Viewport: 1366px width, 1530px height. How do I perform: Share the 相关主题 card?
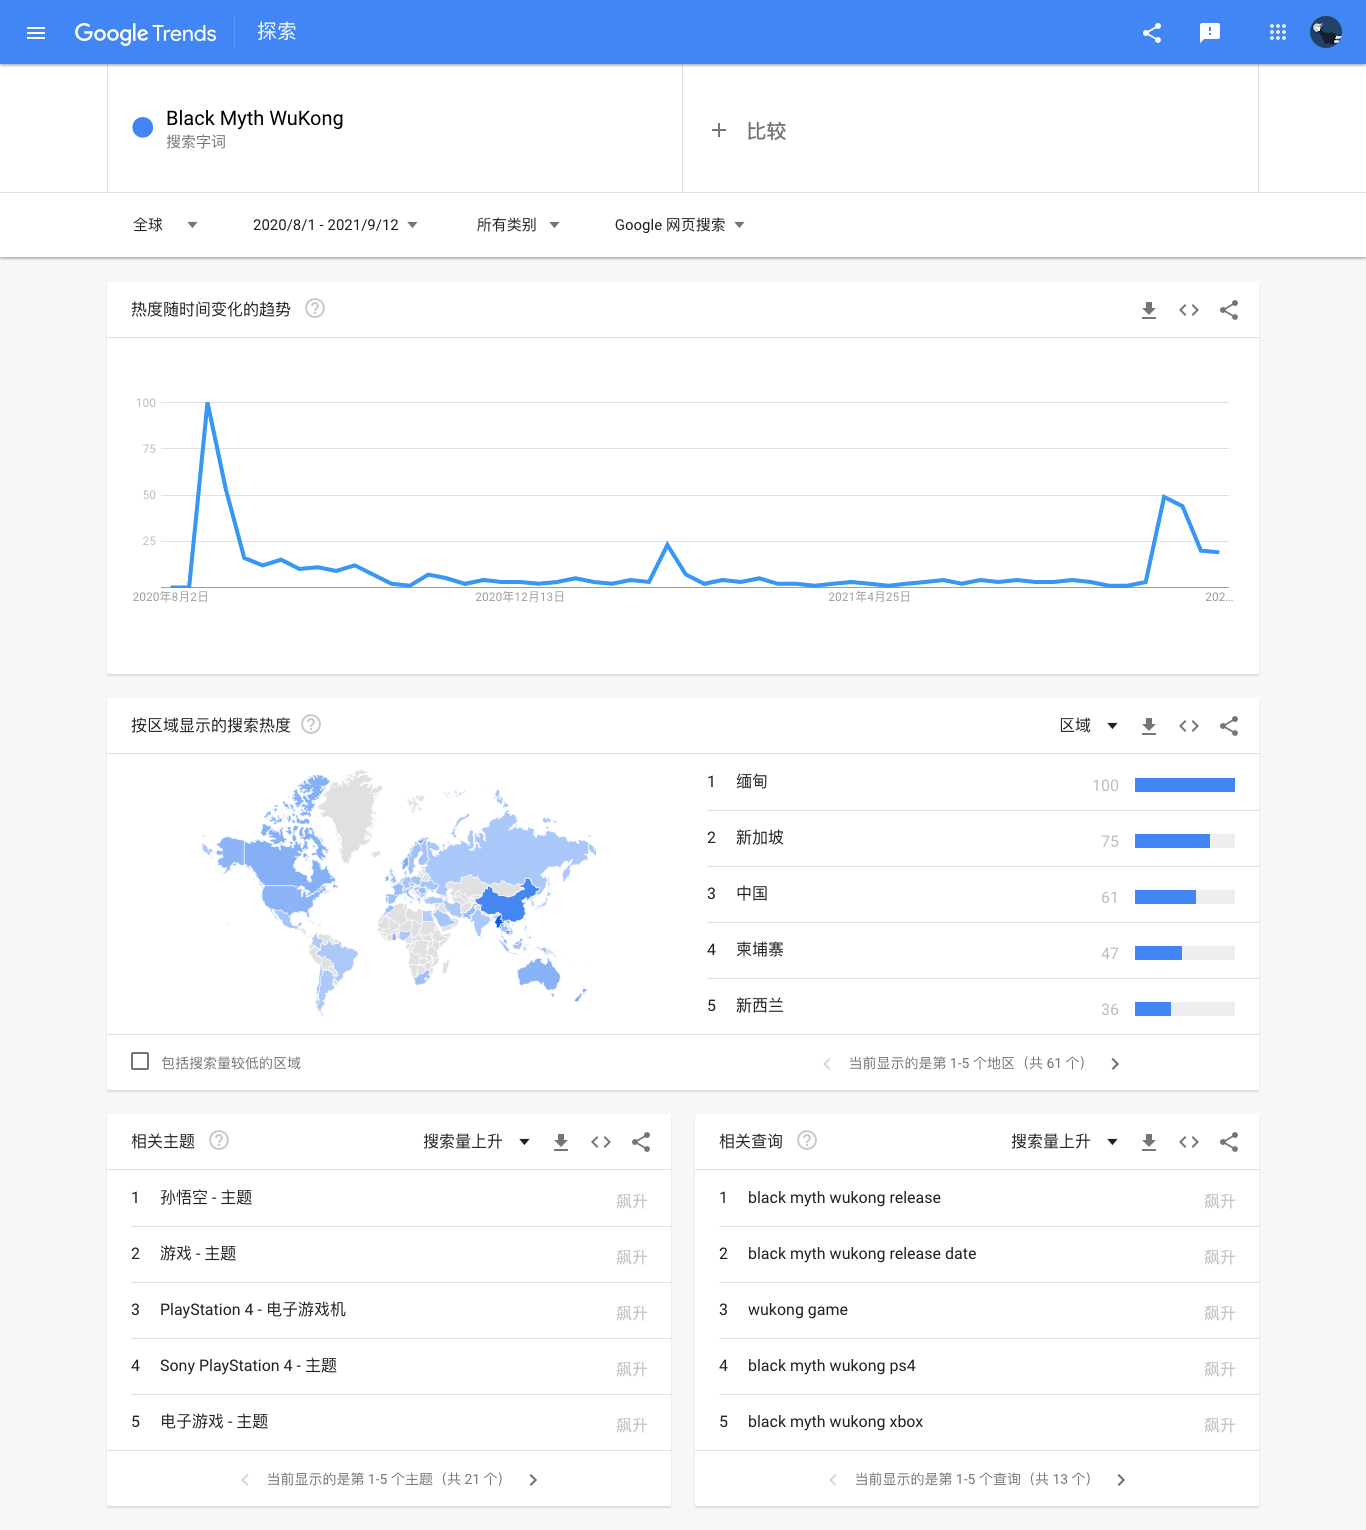(x=641, y=1142)
